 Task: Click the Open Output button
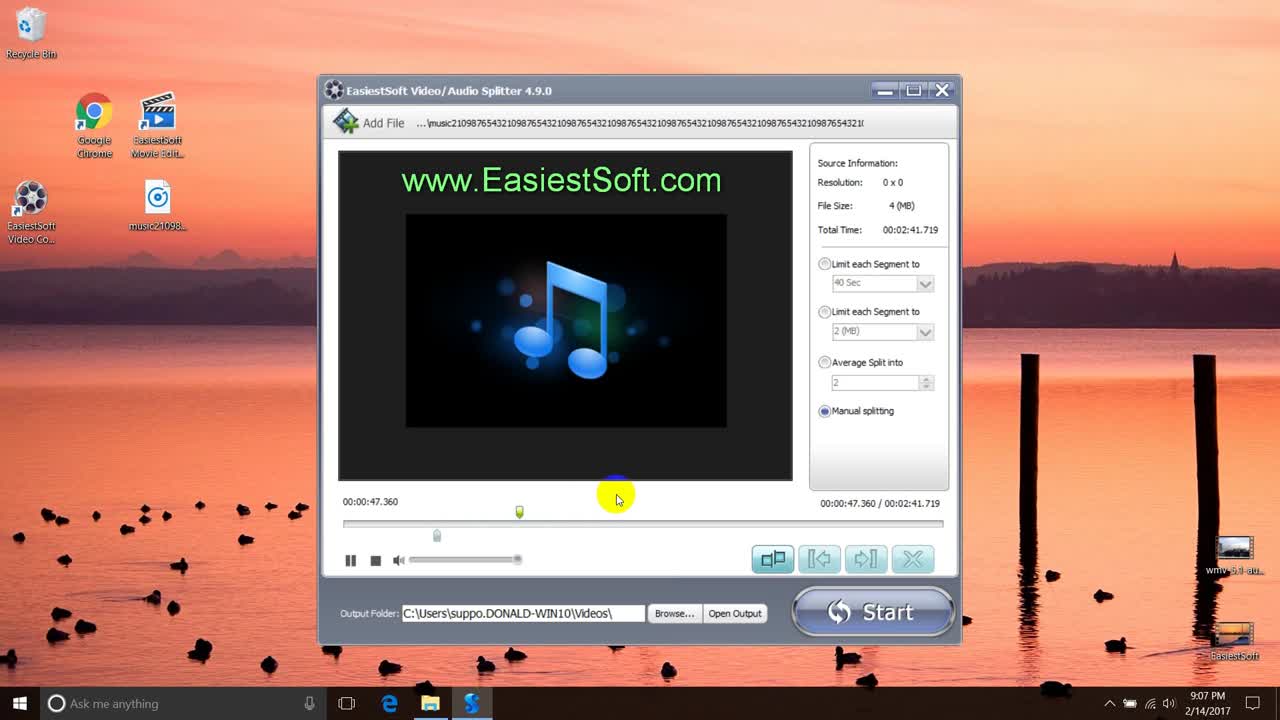[735, 613]
